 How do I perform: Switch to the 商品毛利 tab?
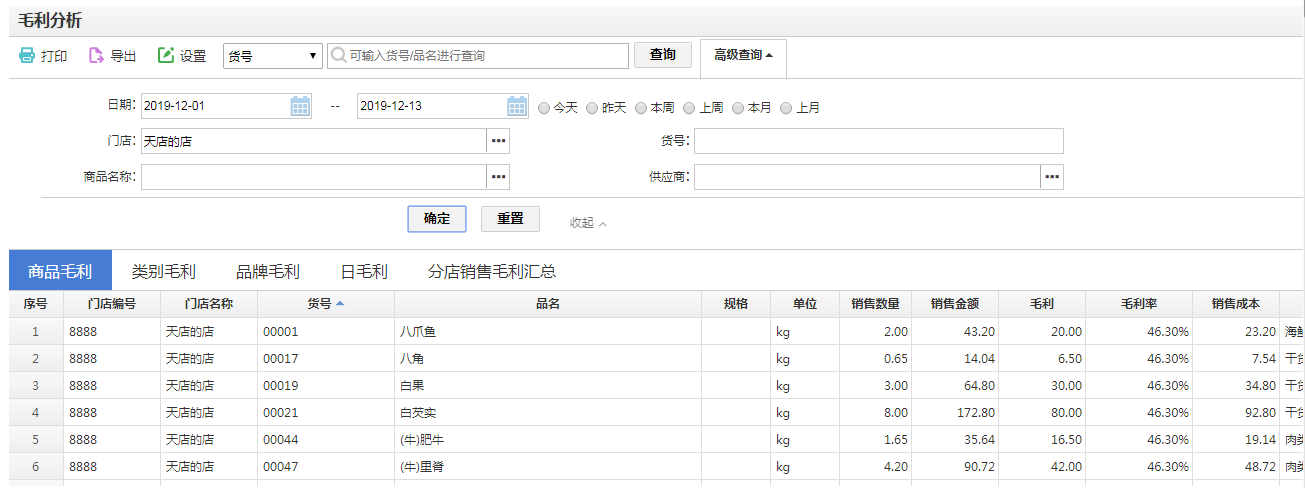pos(60,271)
